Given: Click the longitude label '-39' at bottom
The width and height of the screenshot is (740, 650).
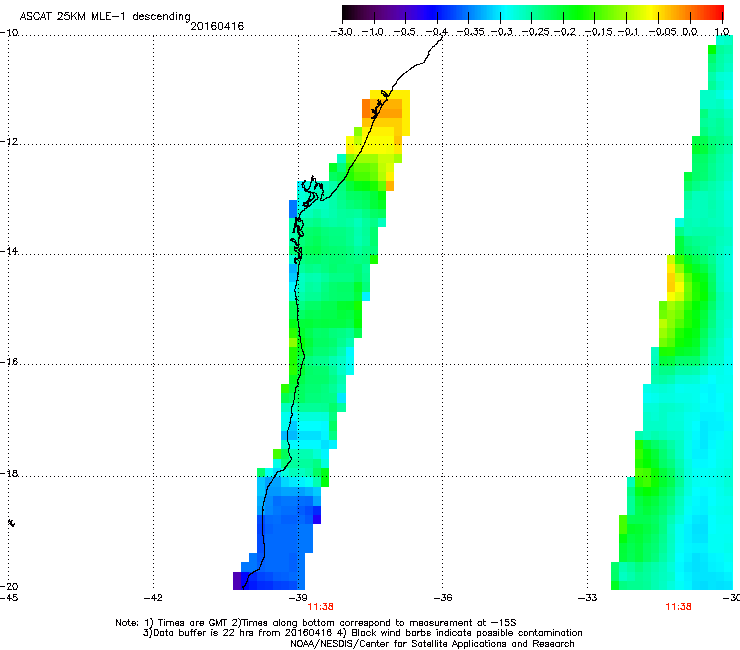Looking at the screenshot, I should 297,598.
